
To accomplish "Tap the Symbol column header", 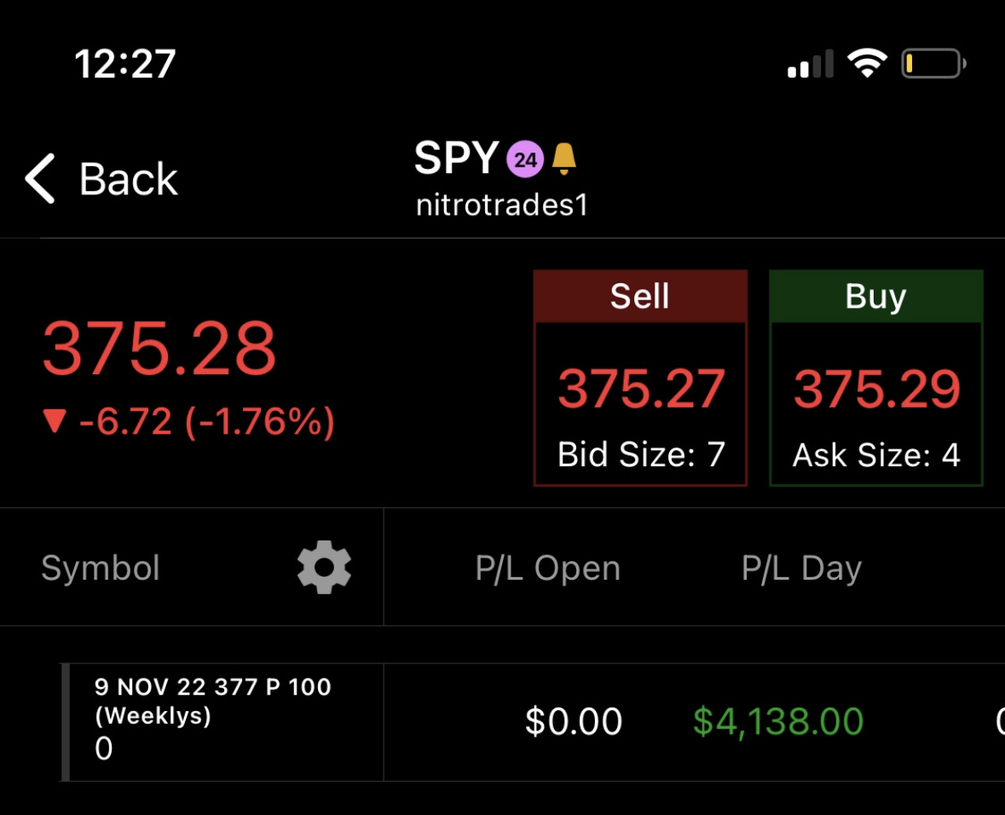I will 100,568.
